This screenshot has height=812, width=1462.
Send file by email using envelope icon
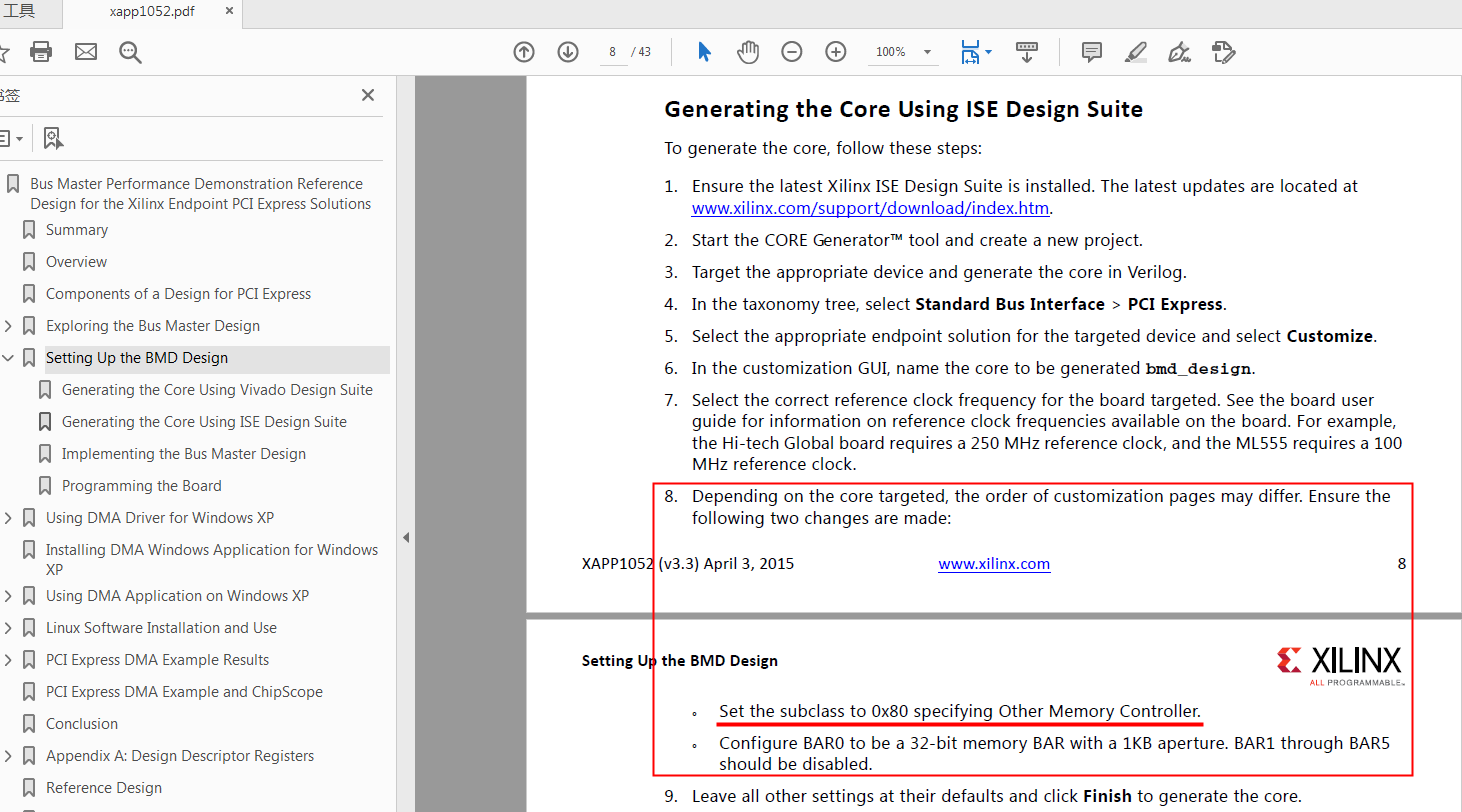86,52
